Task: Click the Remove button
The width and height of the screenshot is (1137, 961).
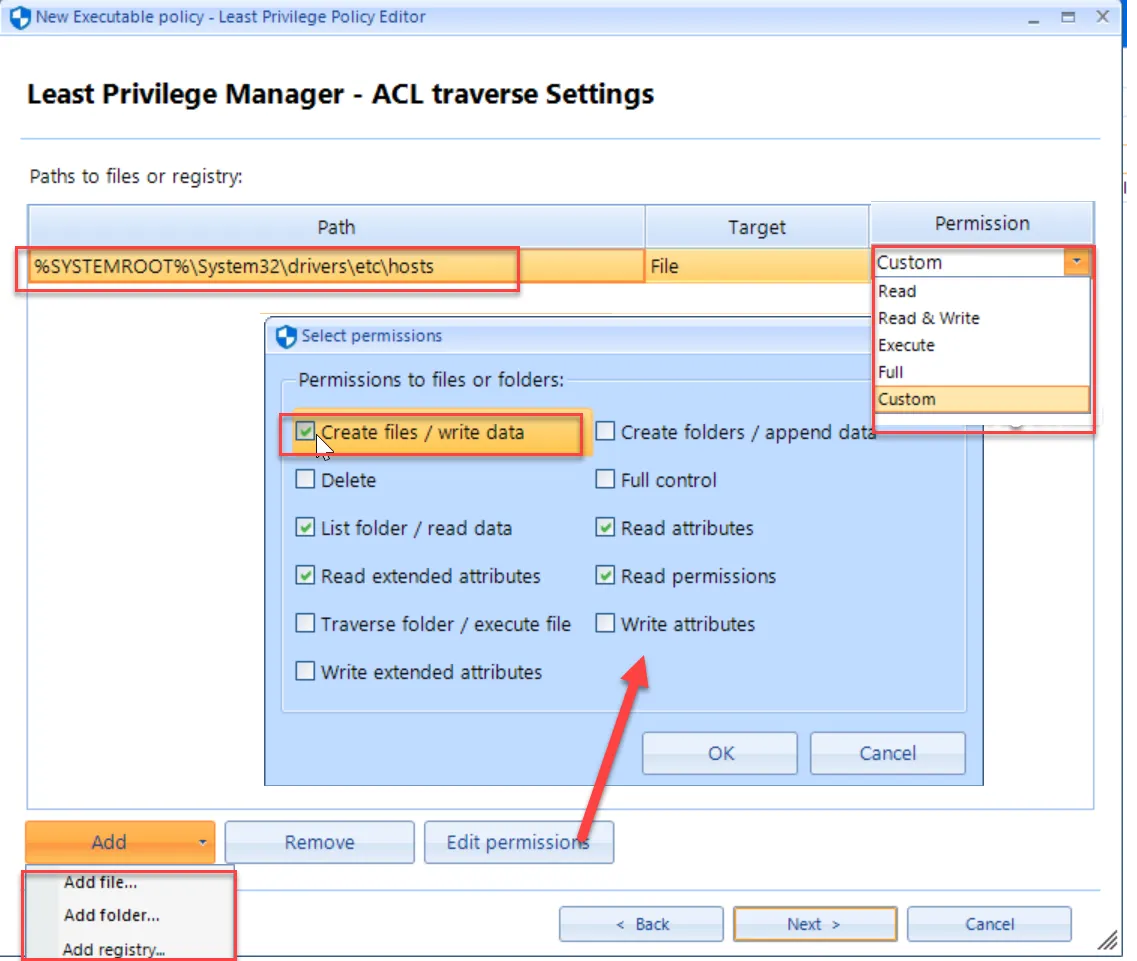Action: coord(319,842)
